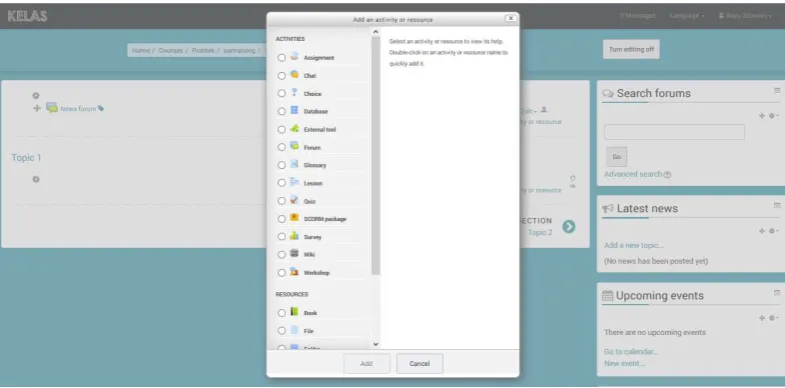Image resolution: width=785 pixels, height=388 pixels.
Task: Click the Courses breadcrumb link
Action: tap(171, 51)
